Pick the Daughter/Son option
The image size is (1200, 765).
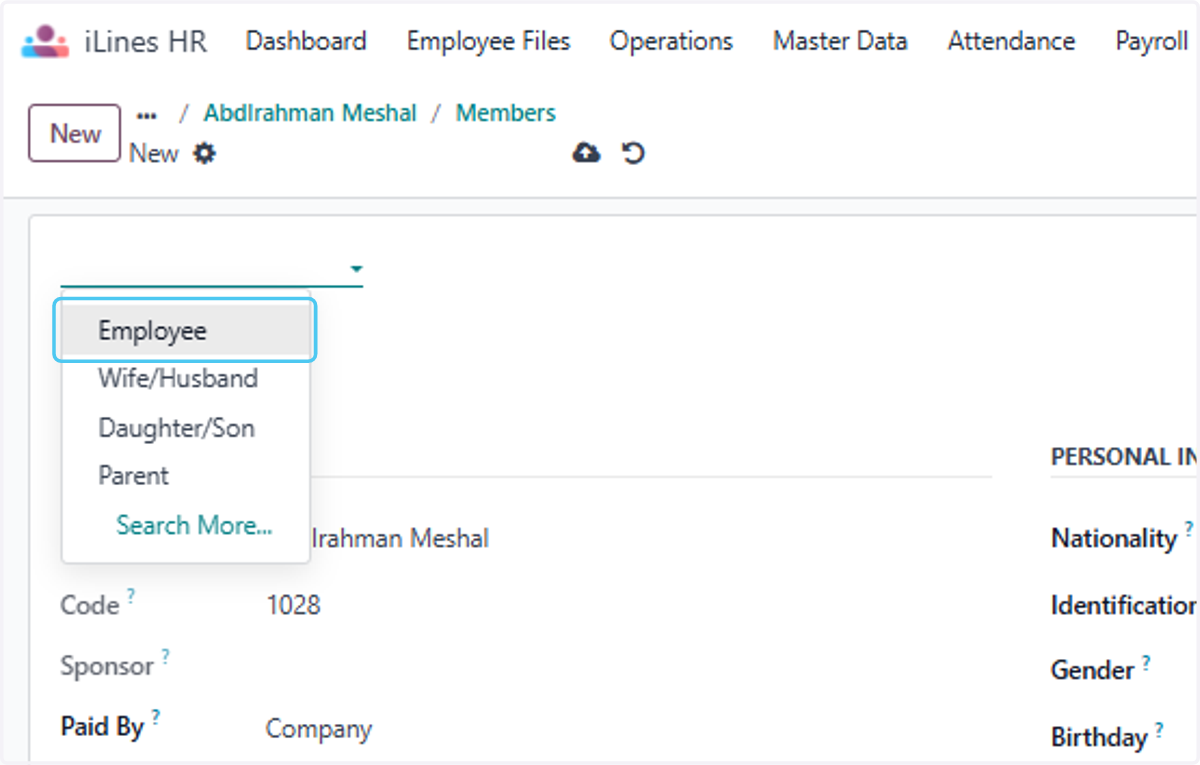[x=186, y=428]
